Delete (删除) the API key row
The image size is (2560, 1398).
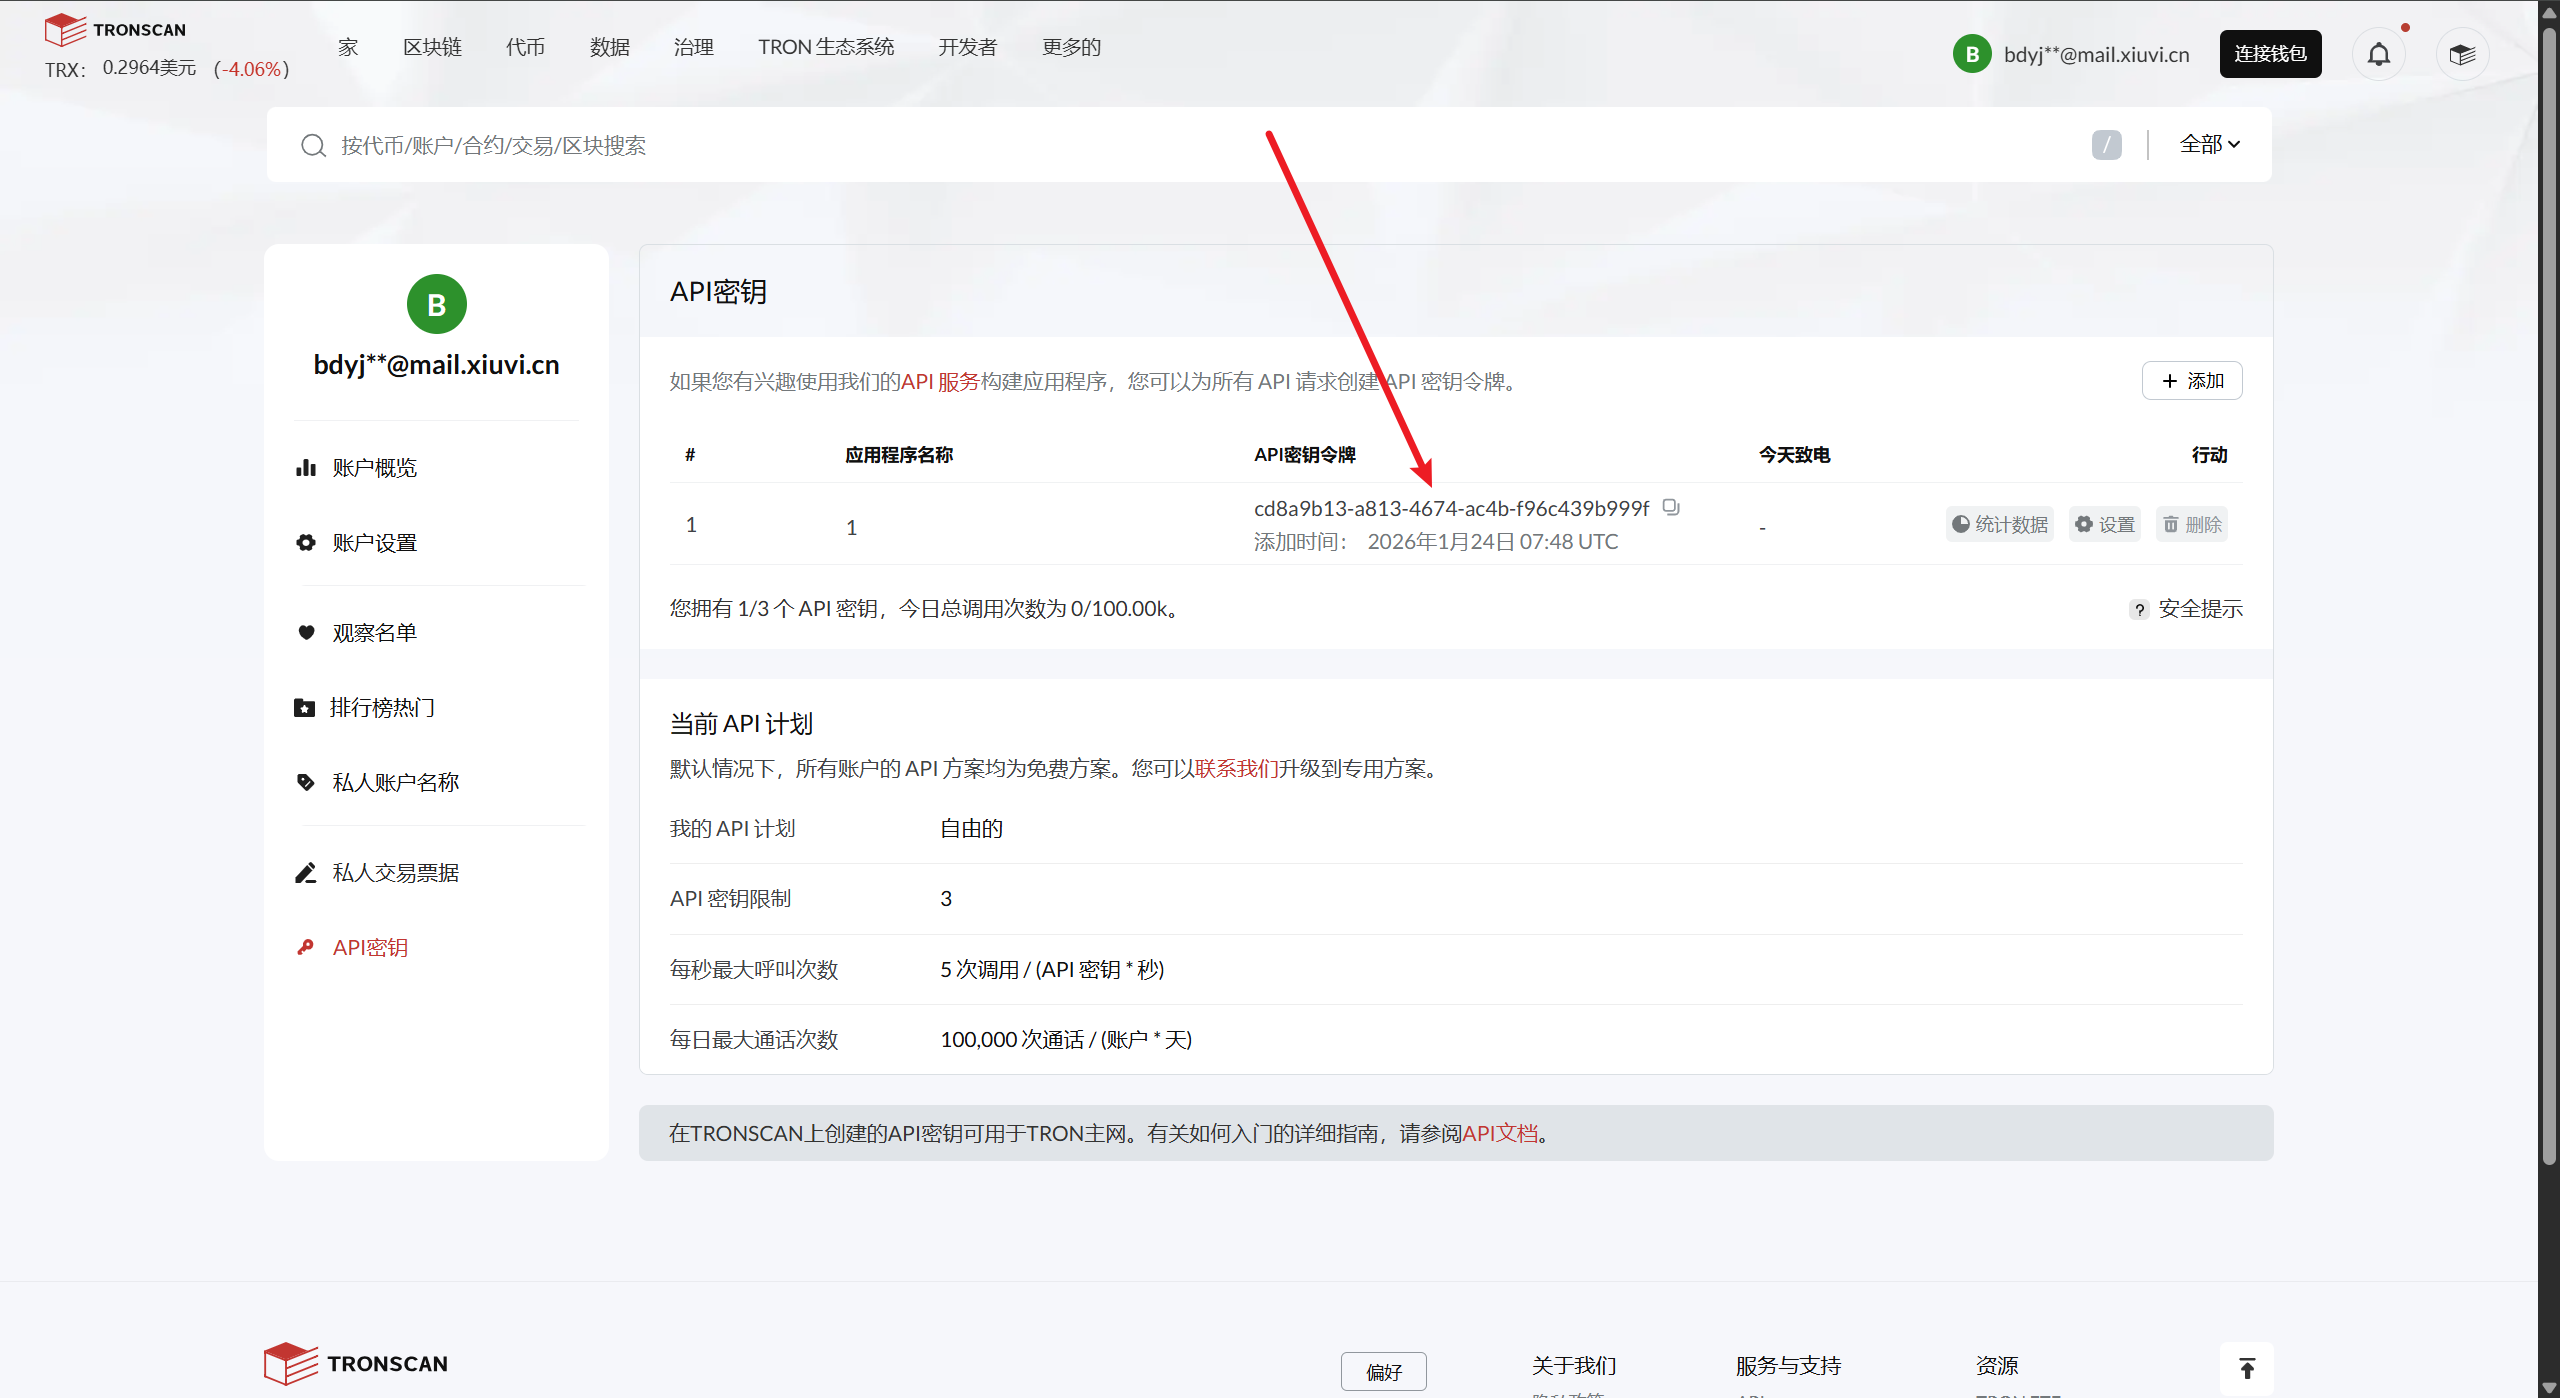[2191, 524]
